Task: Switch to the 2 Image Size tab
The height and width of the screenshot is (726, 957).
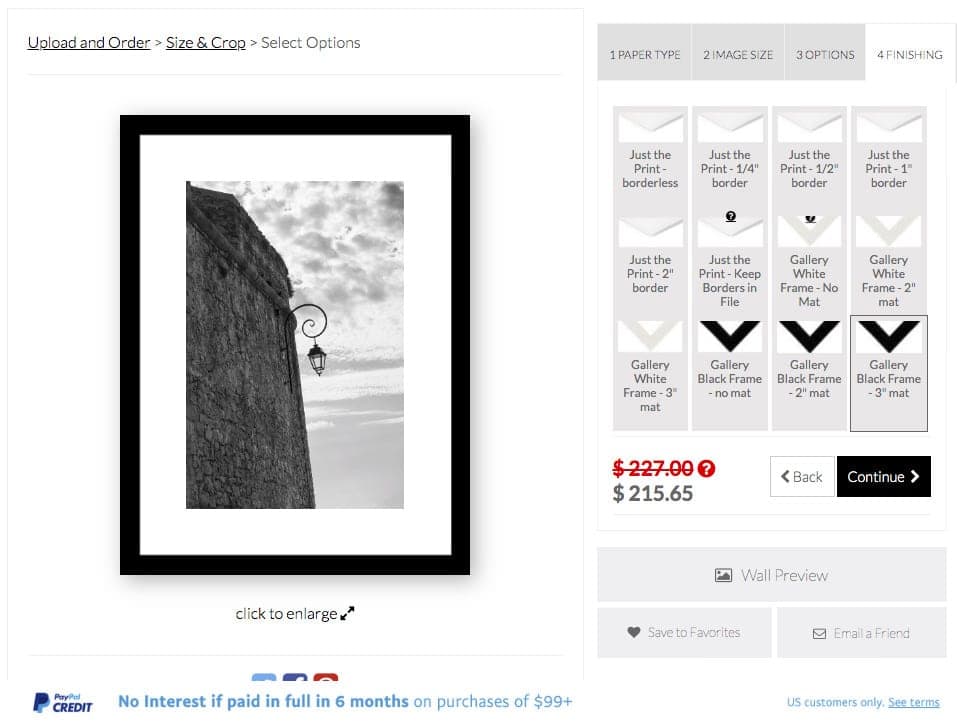Action: coord(738,54)
